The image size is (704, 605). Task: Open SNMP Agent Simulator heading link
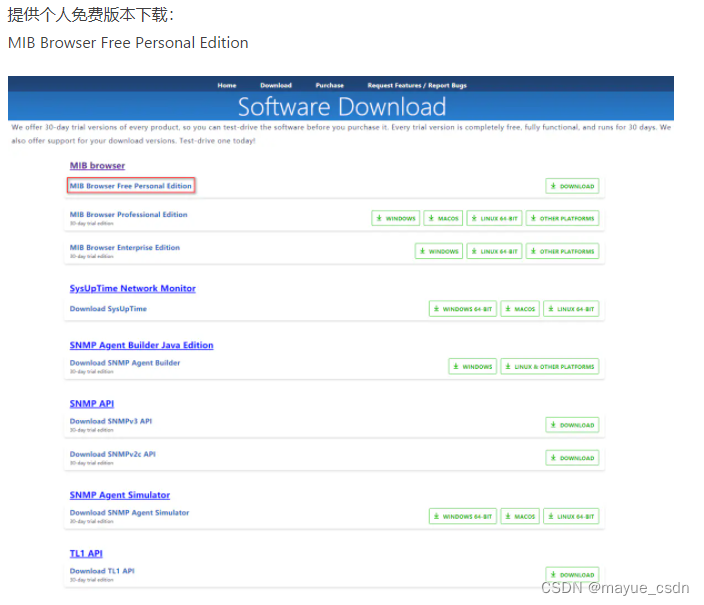[120, 495]
